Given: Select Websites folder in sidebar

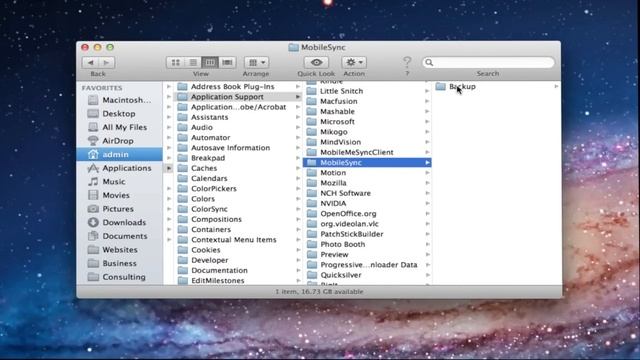Looking at the screenshot, I should point(120,249).
